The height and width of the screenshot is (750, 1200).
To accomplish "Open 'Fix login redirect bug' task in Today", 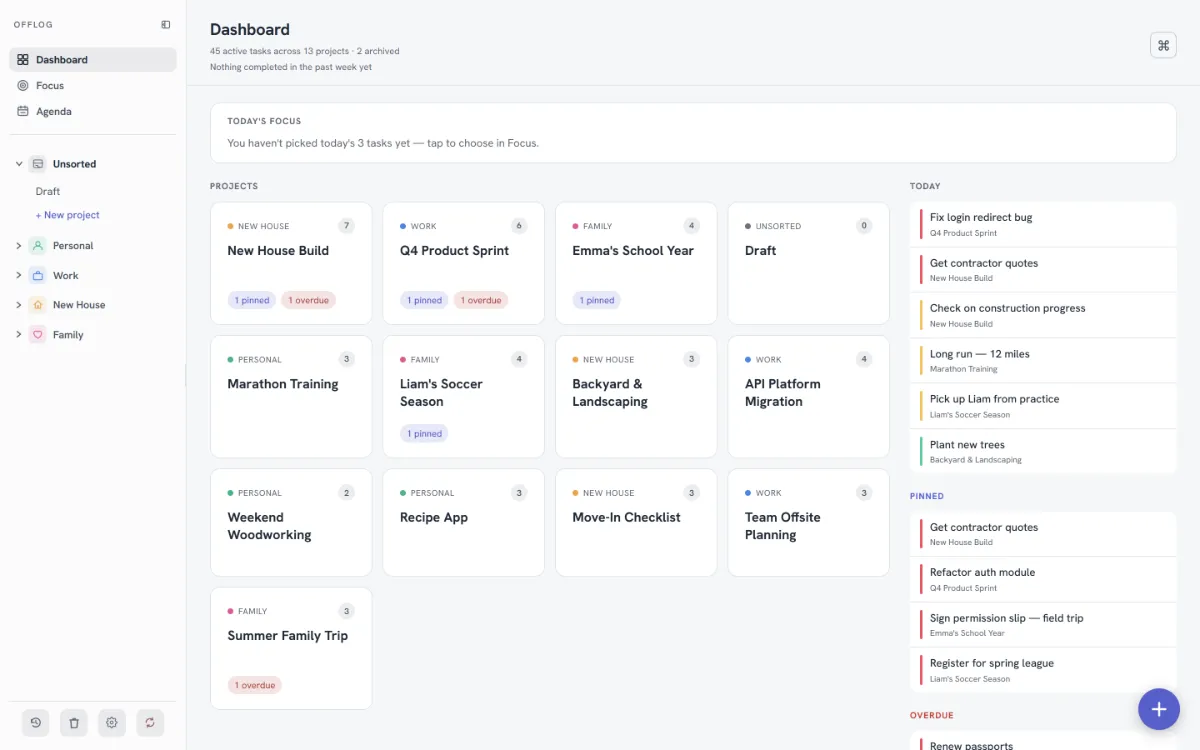I will [1043, 224].
